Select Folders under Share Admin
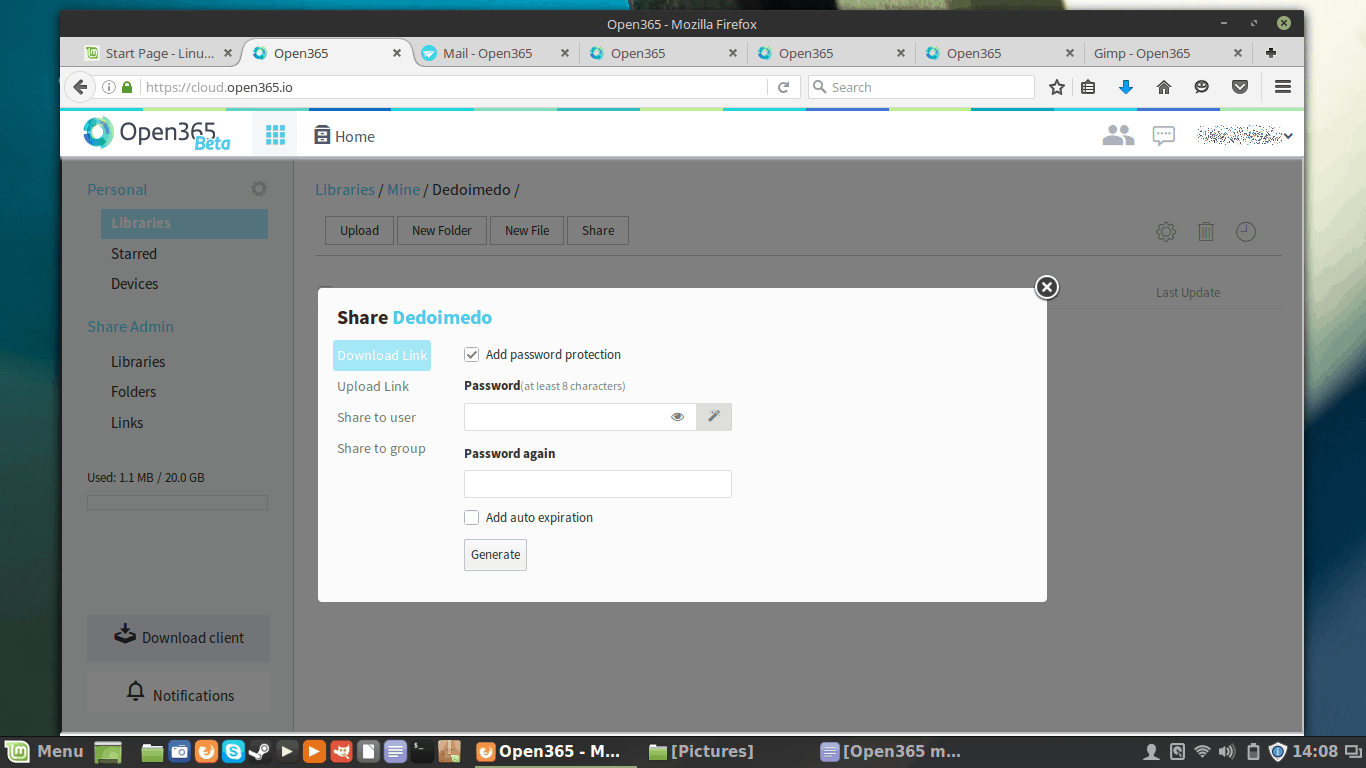This screenshot has width=1366, height=768. tap(134, 392)
